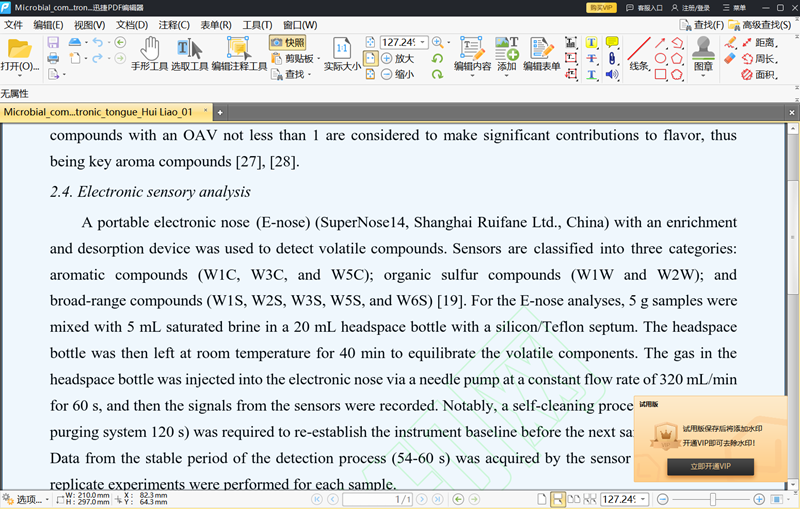
Task: Select the red rectangle shape tool
Action: 660,74
